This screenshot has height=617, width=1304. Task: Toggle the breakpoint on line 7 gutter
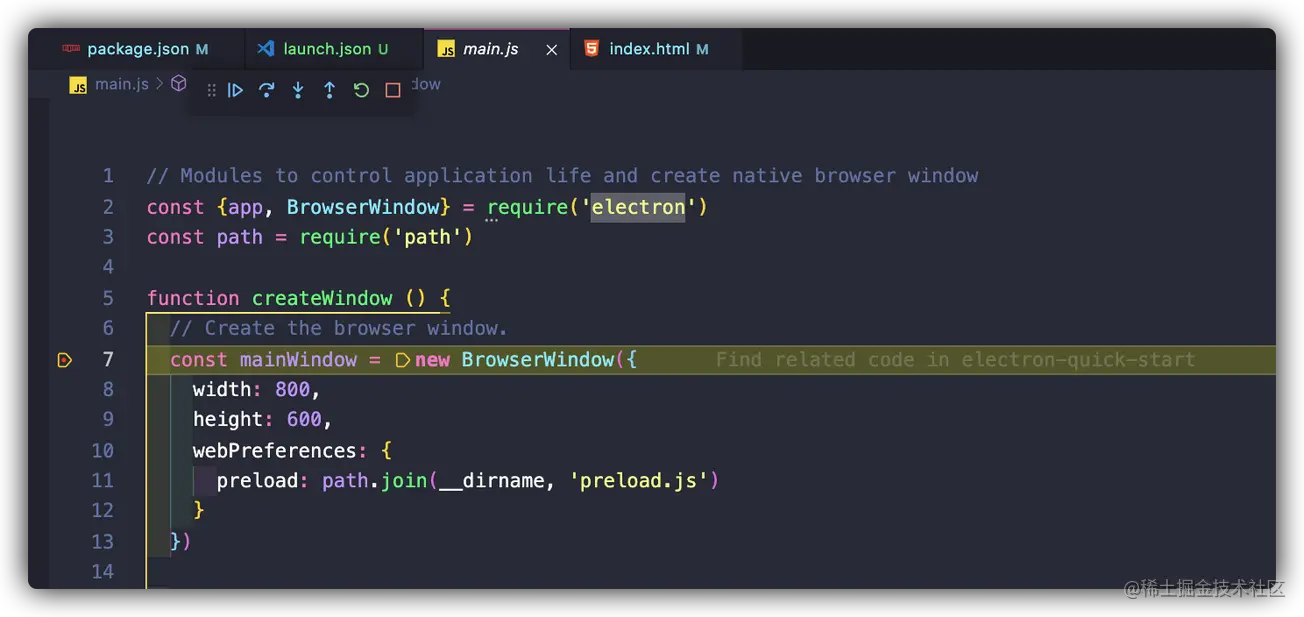[x=65, y=360]
